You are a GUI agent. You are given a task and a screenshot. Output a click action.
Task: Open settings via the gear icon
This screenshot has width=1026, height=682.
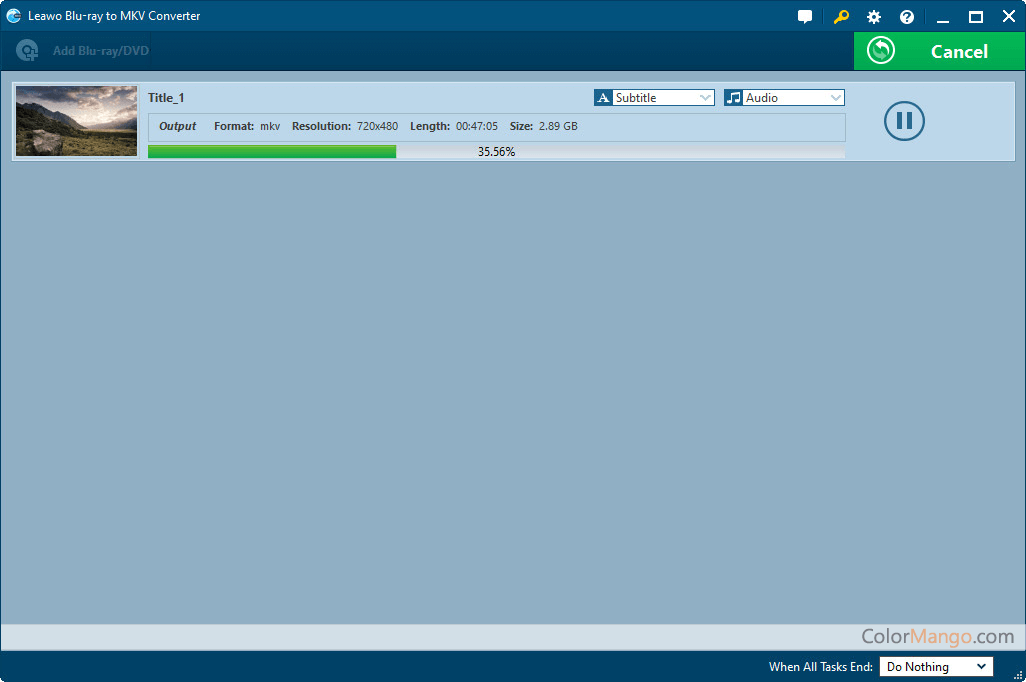click(x=874, y=17)
